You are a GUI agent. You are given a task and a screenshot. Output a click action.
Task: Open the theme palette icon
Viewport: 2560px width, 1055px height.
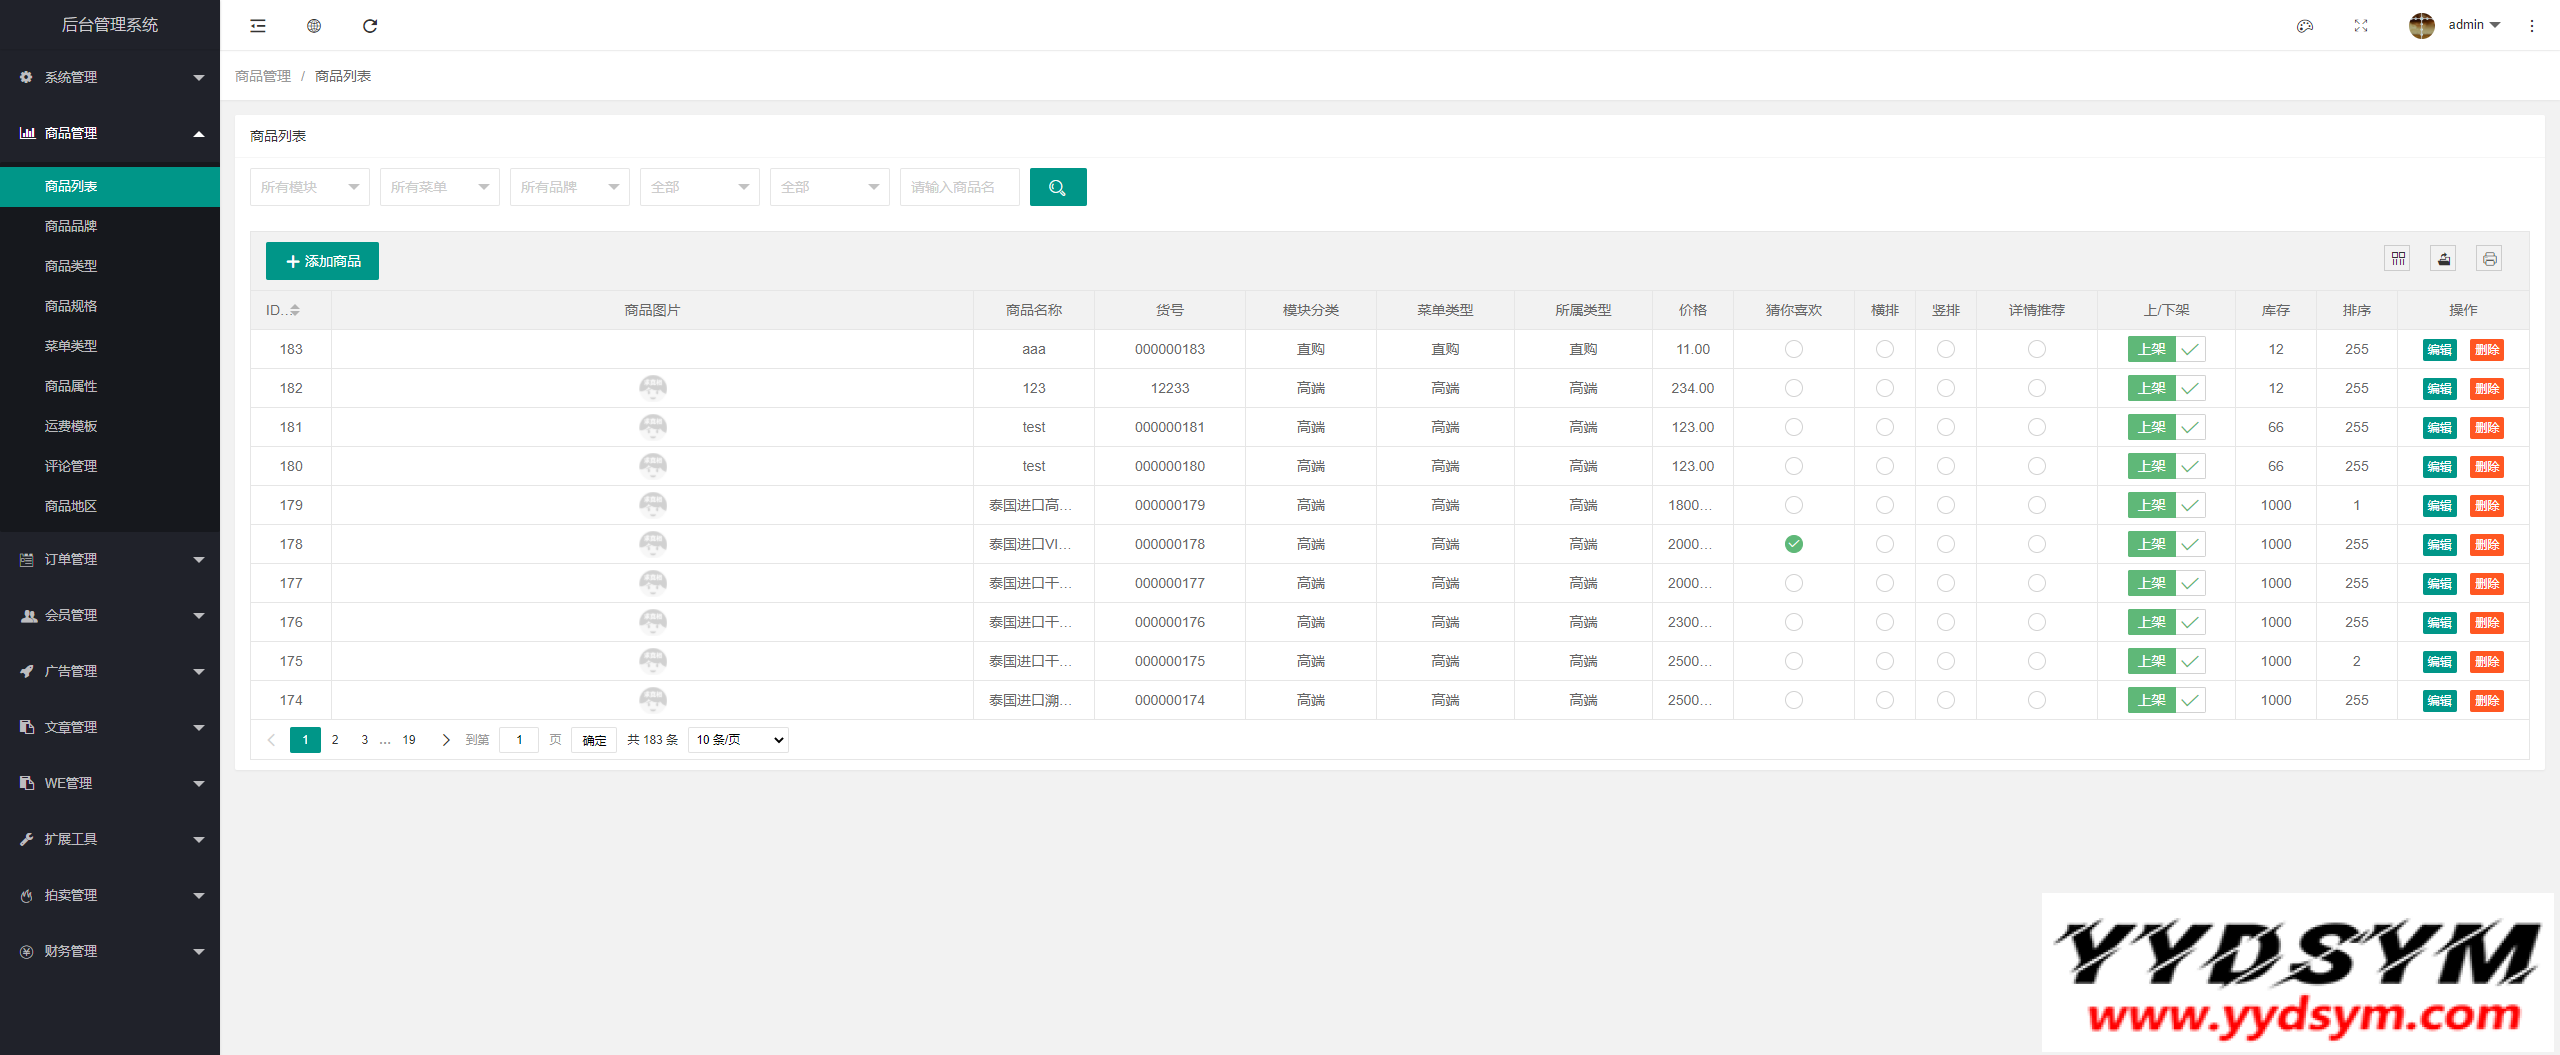click(x=2305, y=26)
